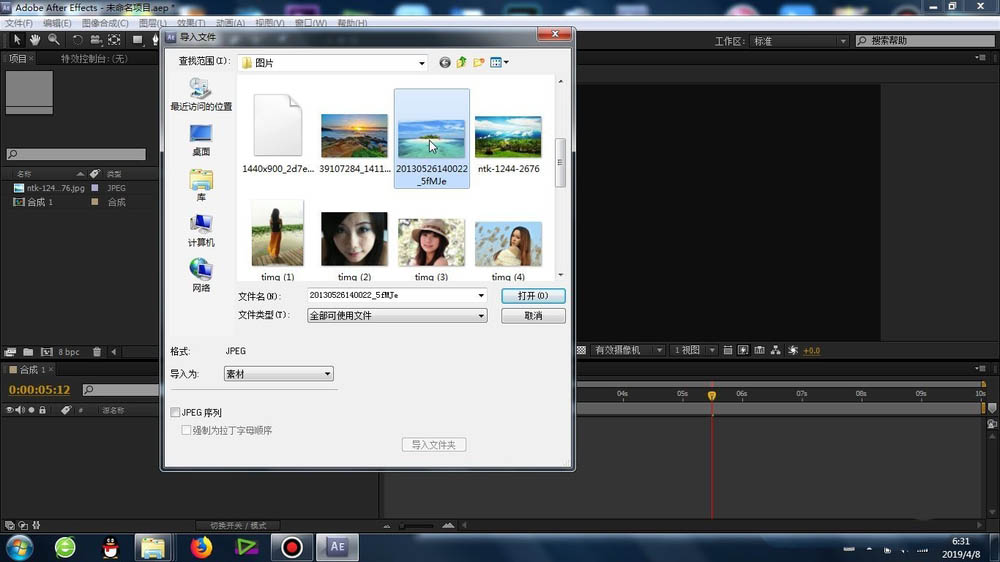The height and width of the screenshot is (562, 1000).
Task: Select the Camera tool
Action: pos(96,40)
